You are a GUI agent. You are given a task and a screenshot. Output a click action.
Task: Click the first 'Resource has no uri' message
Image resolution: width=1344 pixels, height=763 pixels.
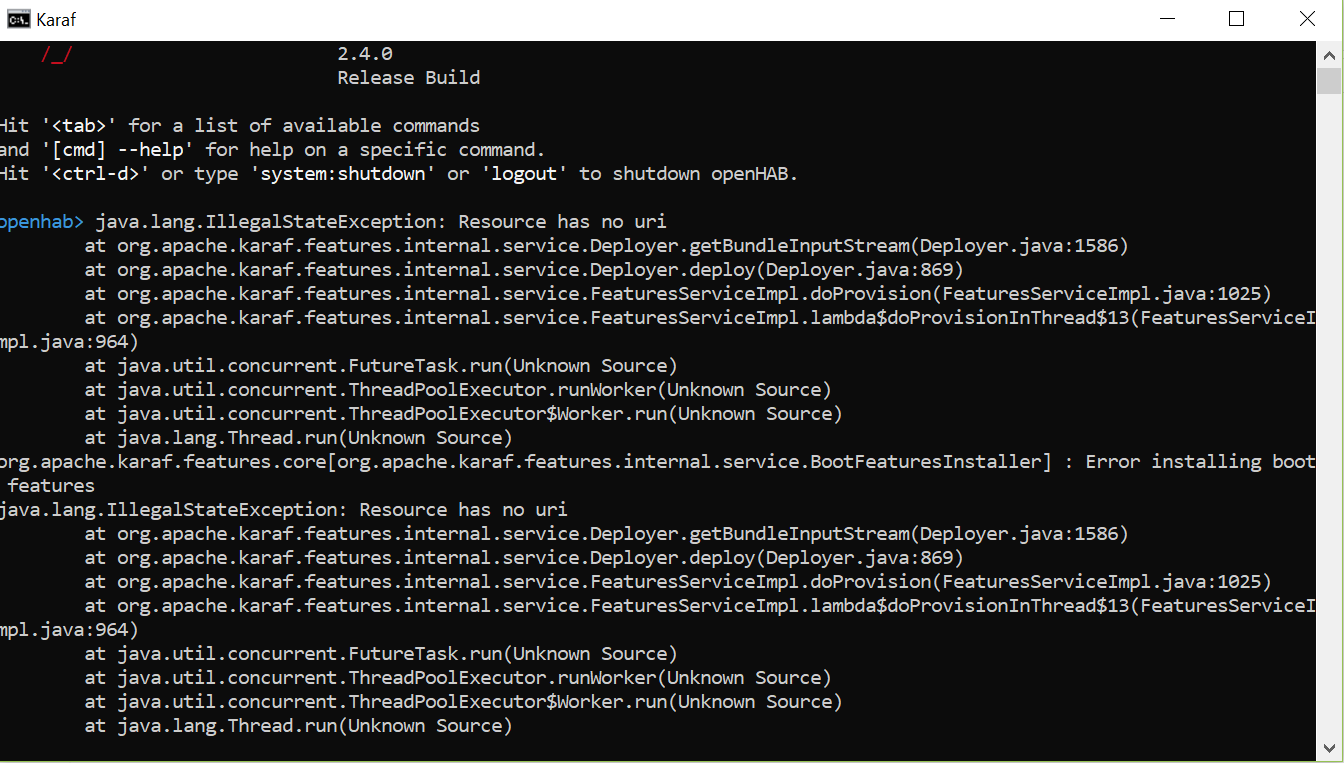(562, 222)
